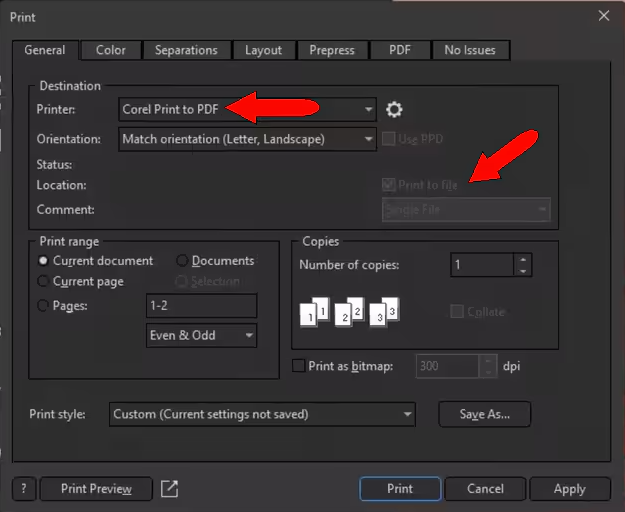Select the Selection radio button
Image resolution: width=625 pixels, height=512 pixels.
tap(181, 281)
